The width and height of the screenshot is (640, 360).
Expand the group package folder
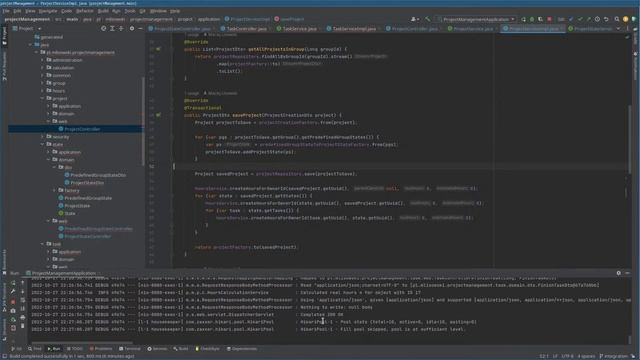(x=42, y=83)
